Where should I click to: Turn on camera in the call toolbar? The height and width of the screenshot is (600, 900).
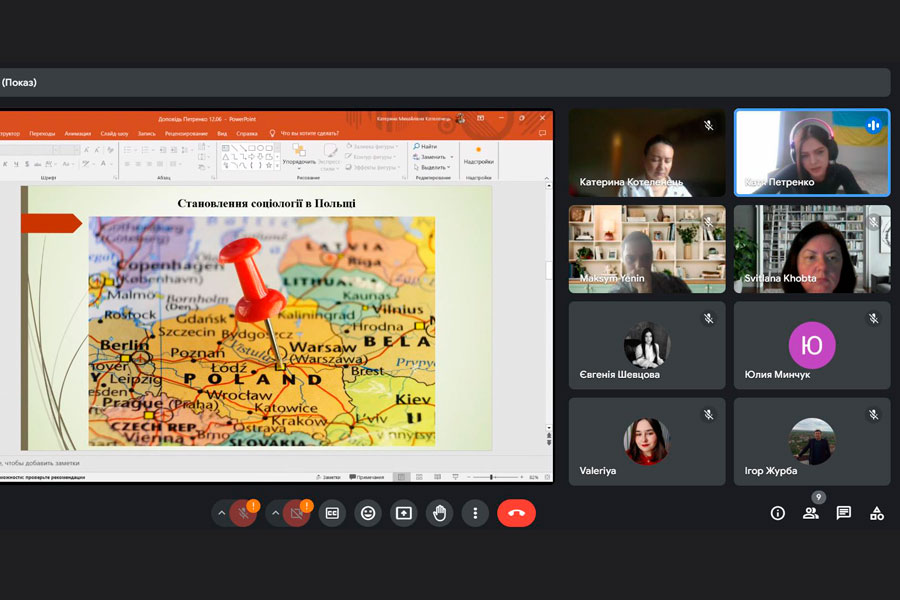297,513
